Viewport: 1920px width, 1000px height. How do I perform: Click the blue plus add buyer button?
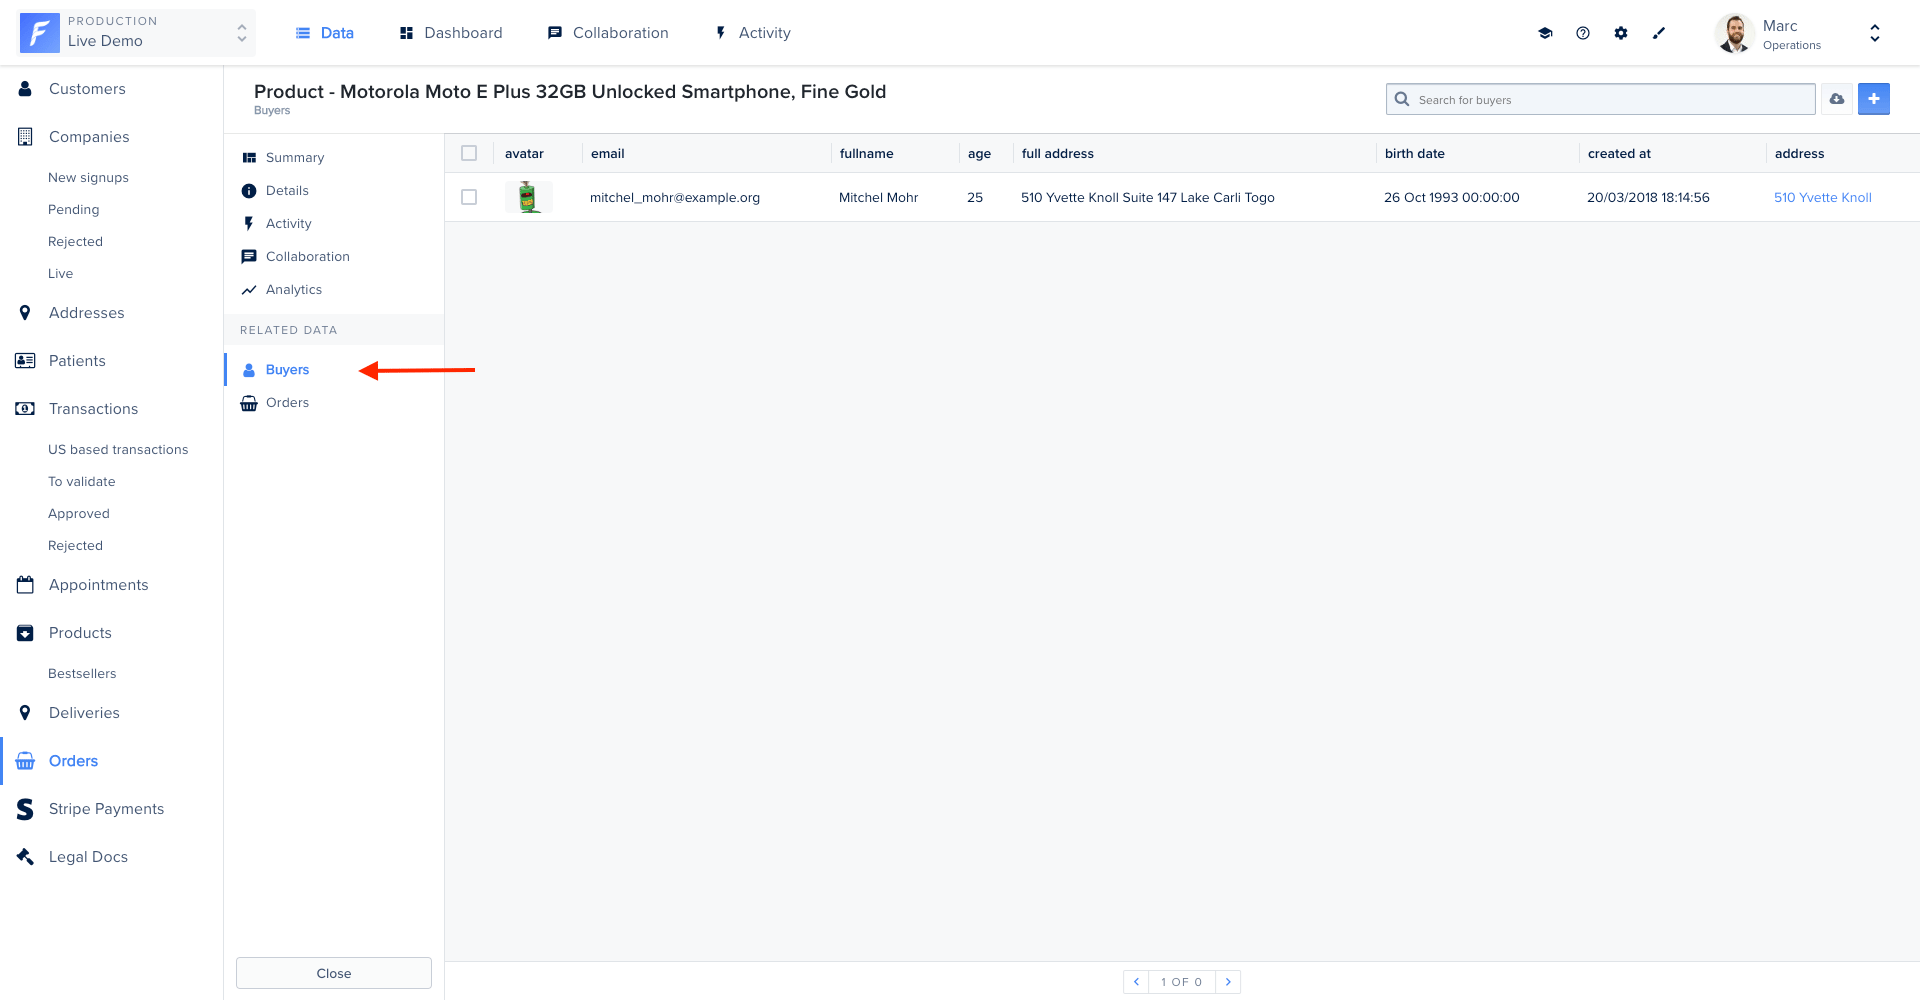[1874, 99]
